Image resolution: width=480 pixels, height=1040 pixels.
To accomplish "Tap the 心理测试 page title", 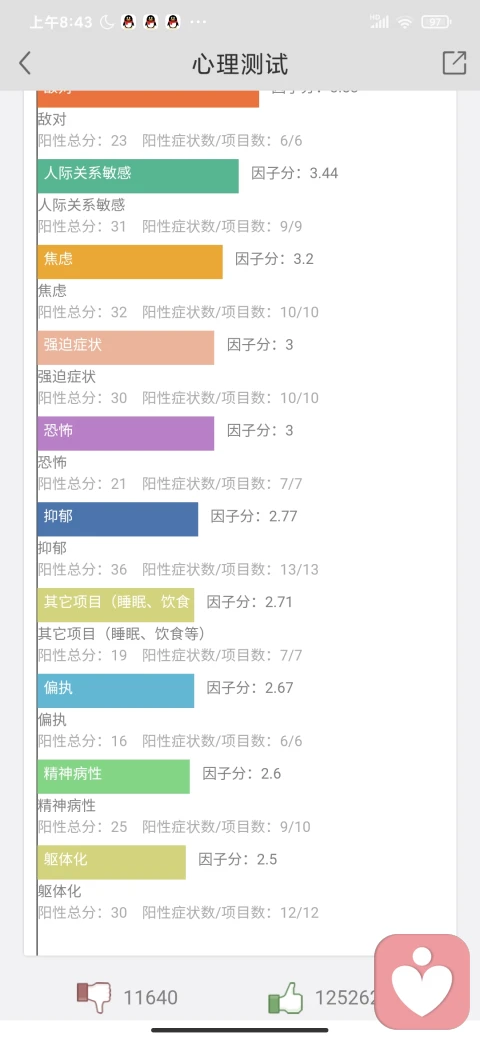I will tap(240, 64).
